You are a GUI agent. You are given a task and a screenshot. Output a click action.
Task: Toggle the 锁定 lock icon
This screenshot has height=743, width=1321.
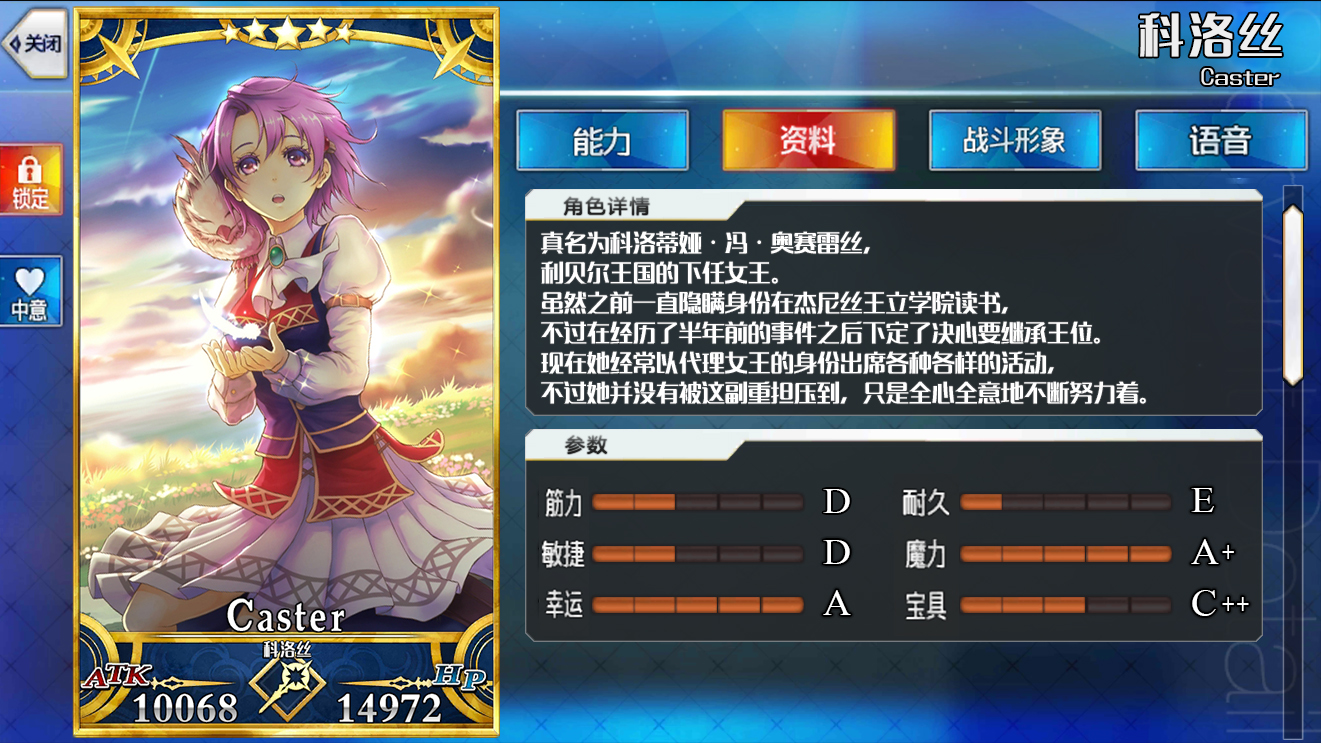click(31, 180)
